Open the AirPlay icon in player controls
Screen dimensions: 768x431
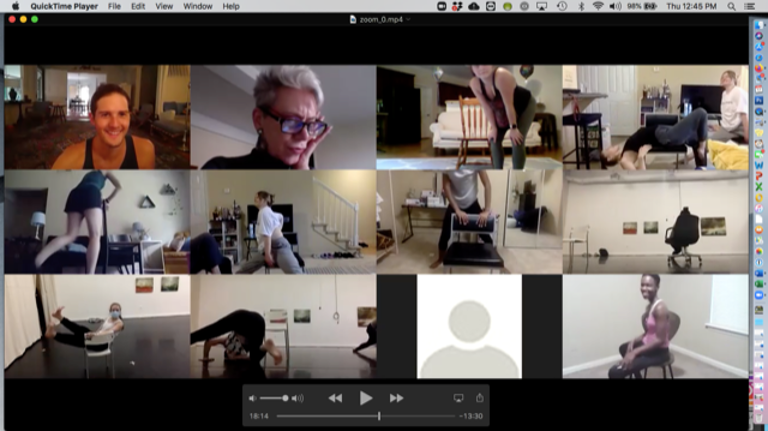(x=459, y=398)
